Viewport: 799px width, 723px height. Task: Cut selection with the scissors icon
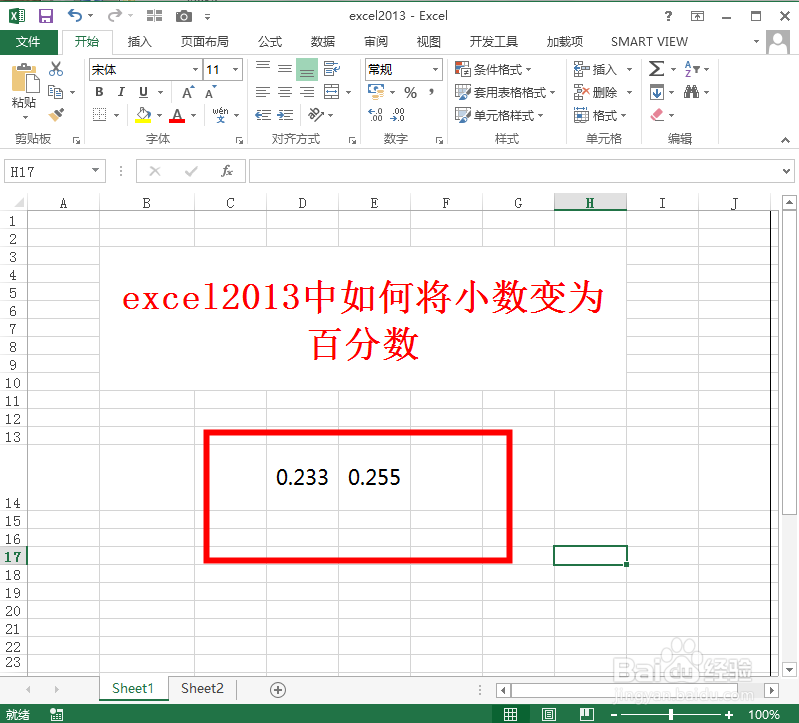pyautogui.click(x=56, y=69)
